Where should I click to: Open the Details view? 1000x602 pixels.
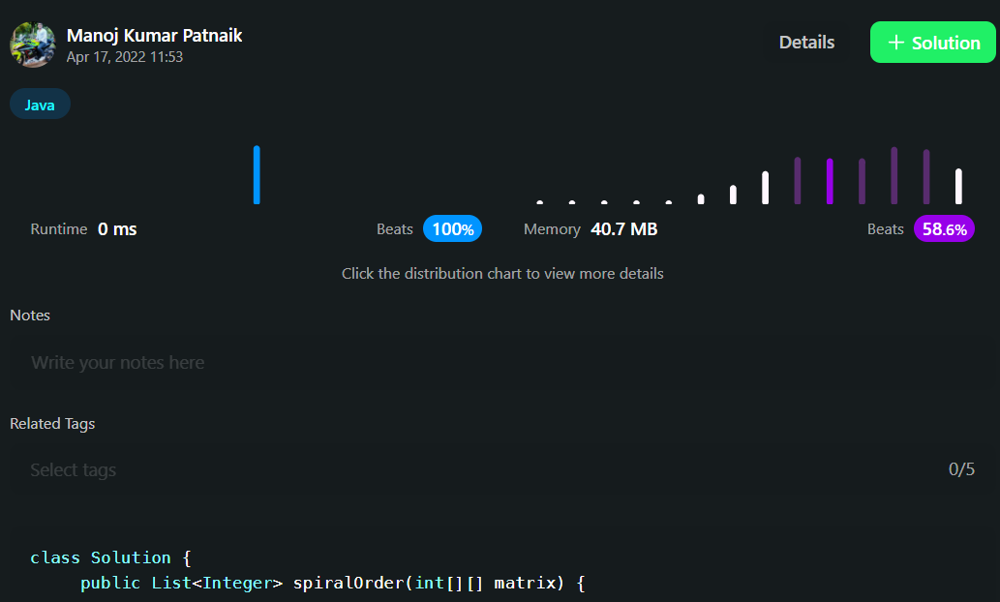806,42
